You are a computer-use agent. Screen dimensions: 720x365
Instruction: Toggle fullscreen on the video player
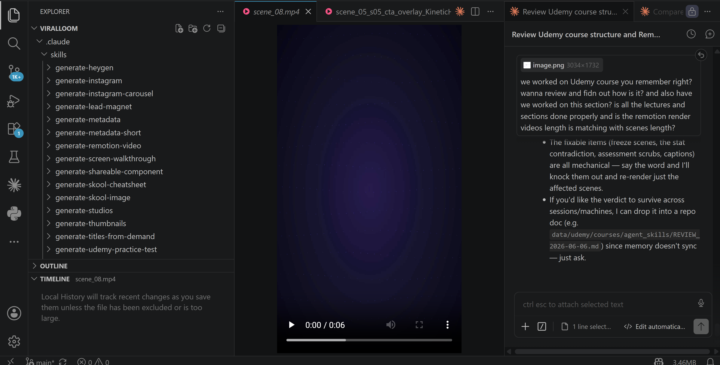(x=419, y=325)
